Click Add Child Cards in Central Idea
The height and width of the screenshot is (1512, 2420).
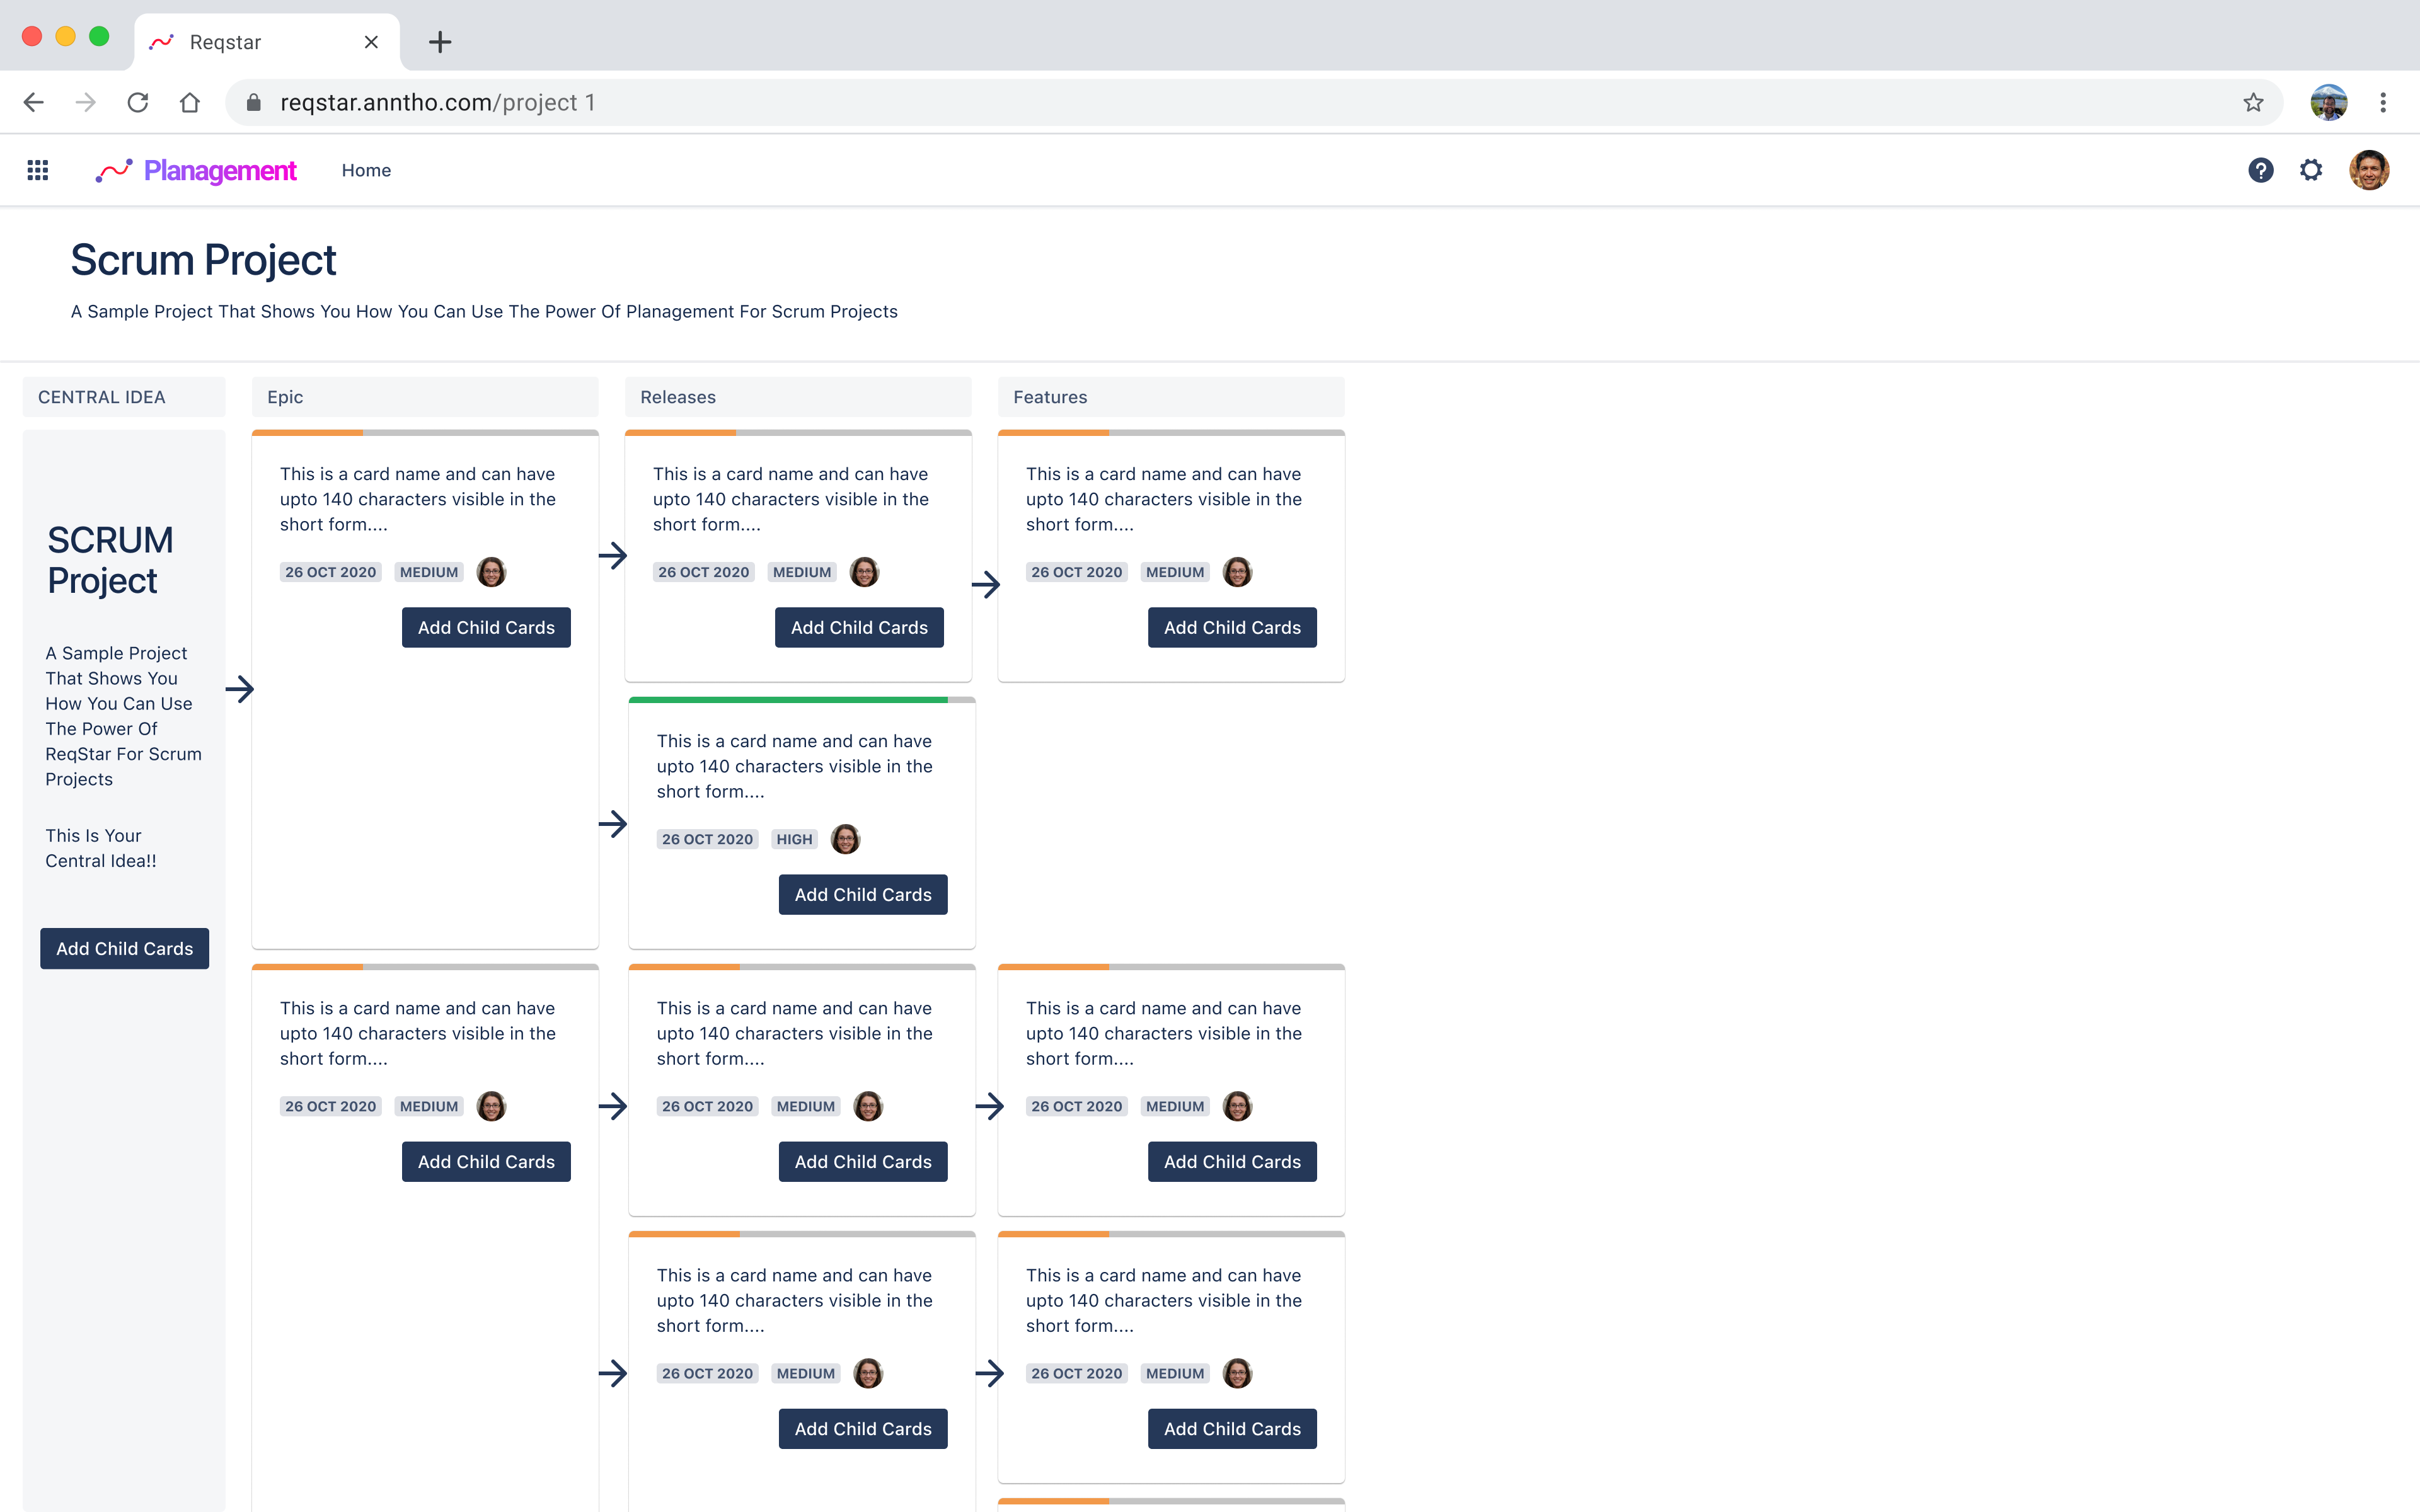[125, 948]
